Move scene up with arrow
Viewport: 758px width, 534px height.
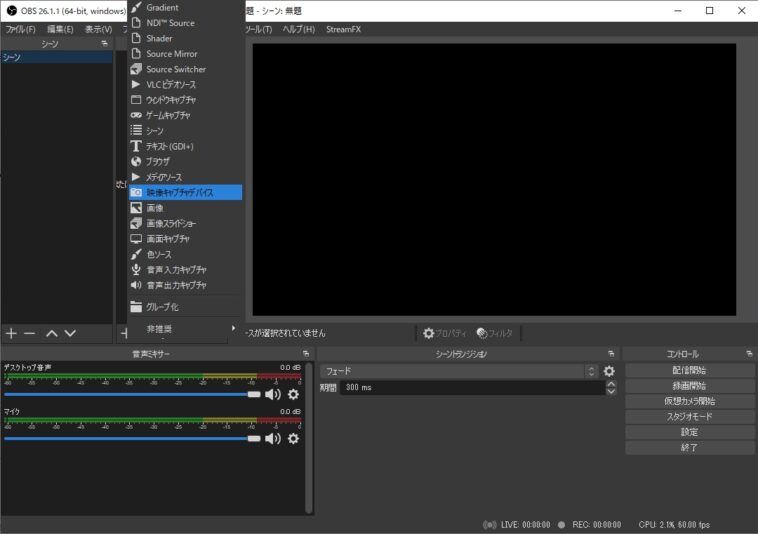[x=52, y=333]
